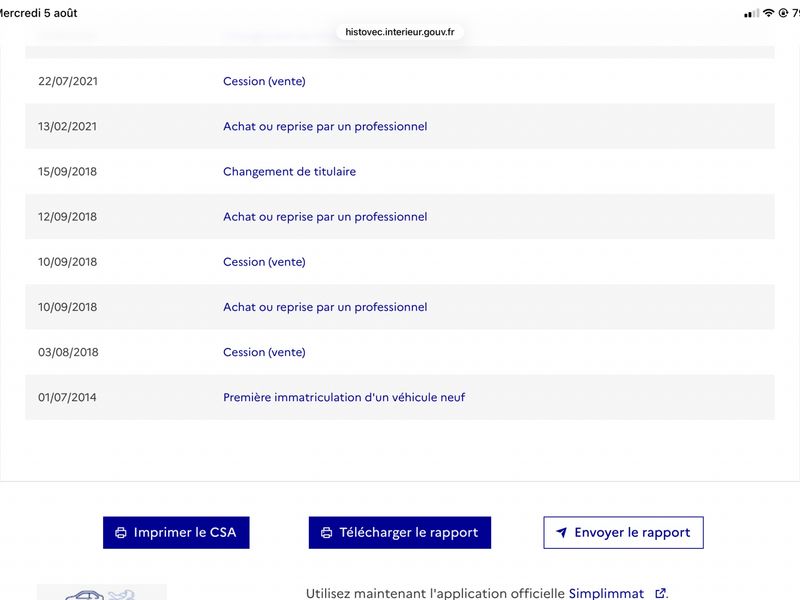Select the 03/08/2018 Cession (vente) entry
This screenshot has width=800, height=600.
399,352
